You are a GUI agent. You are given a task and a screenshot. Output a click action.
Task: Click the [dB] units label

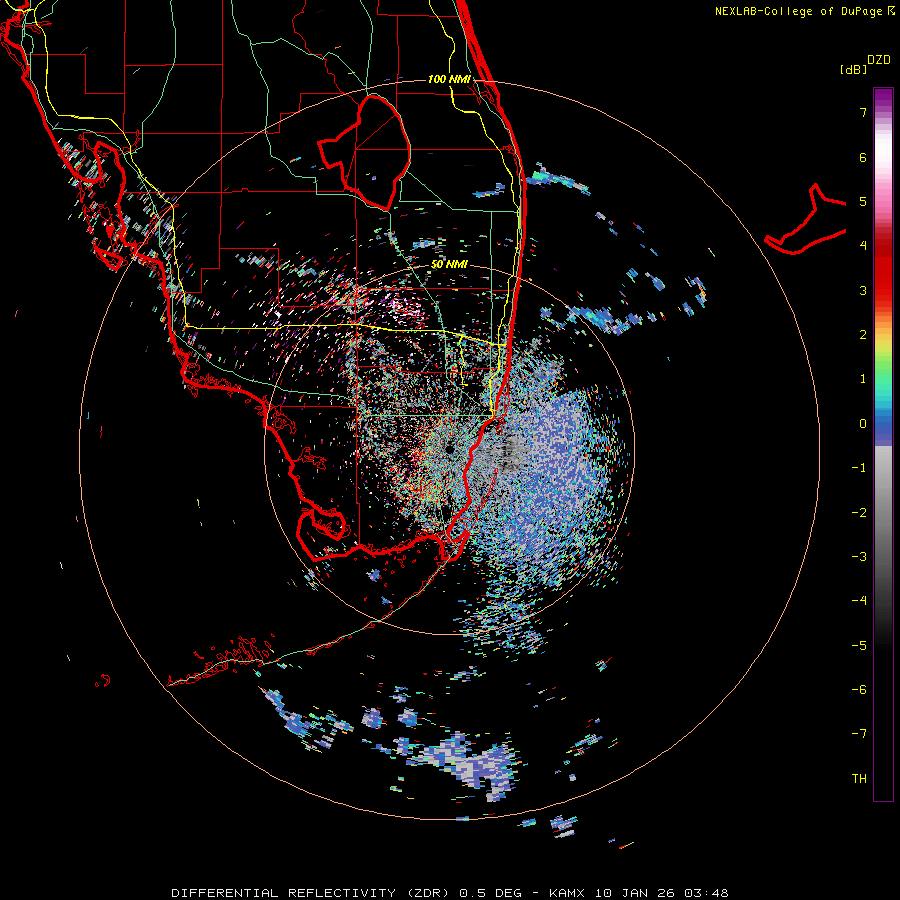(x=853, y=69)
